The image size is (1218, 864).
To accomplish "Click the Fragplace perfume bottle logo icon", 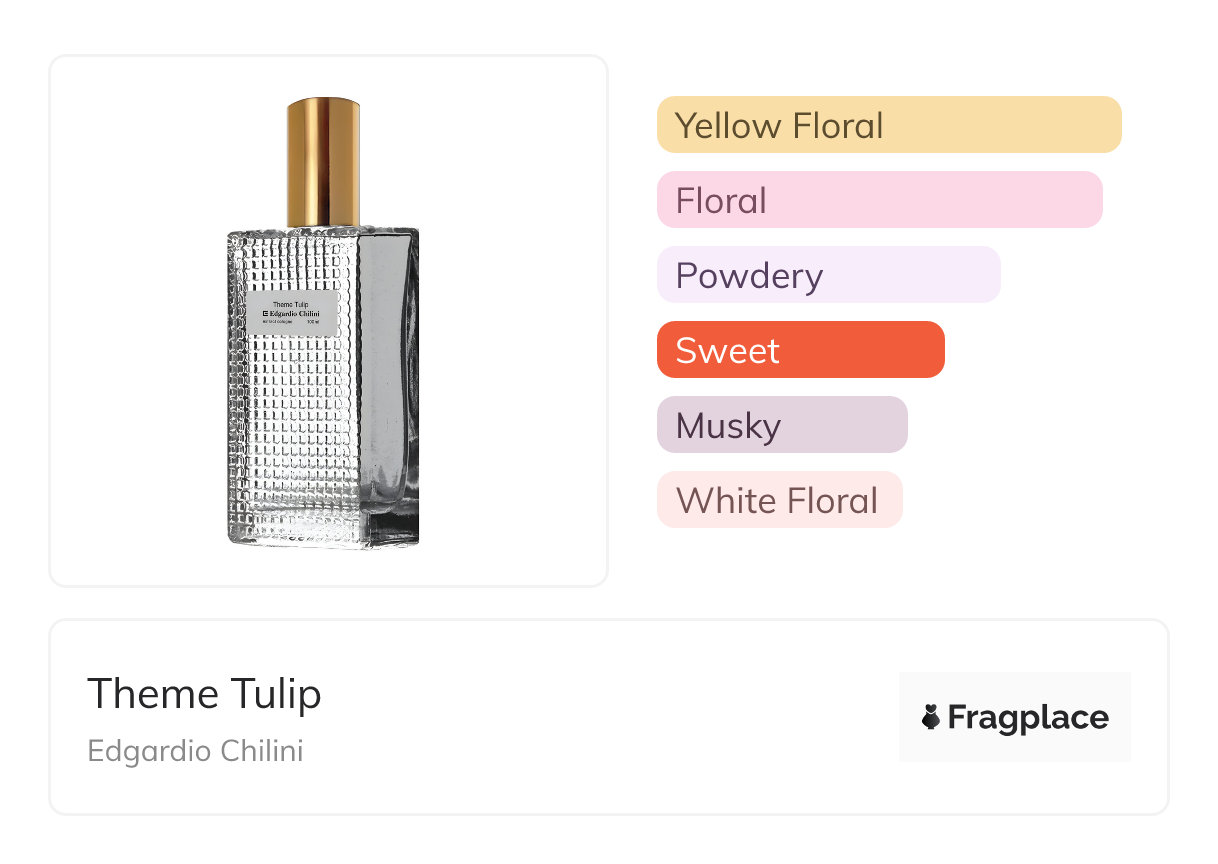I will (x=931, y=717).
